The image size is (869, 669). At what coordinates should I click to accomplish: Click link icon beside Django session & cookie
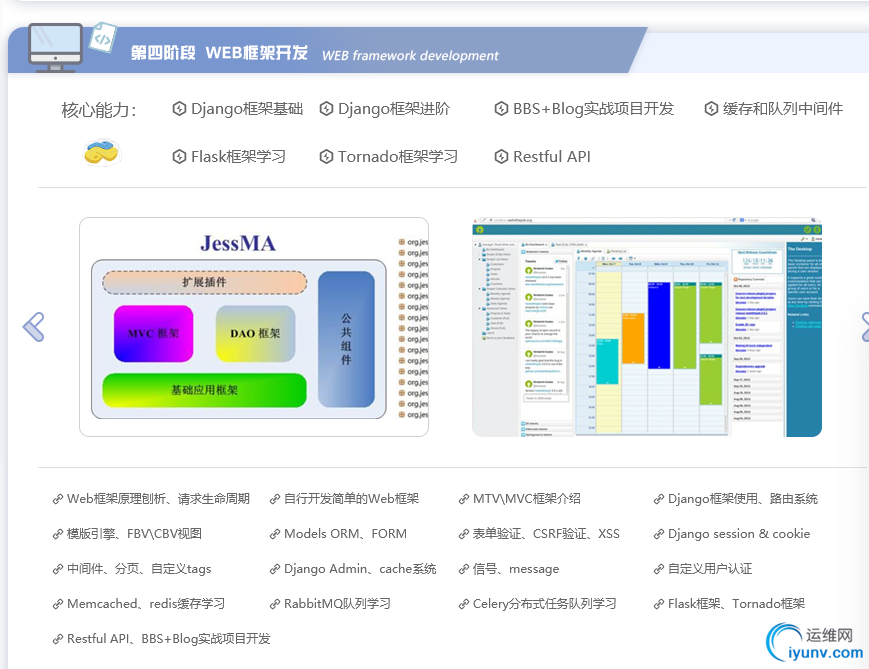pyautogui.click(x=658, y=534)
